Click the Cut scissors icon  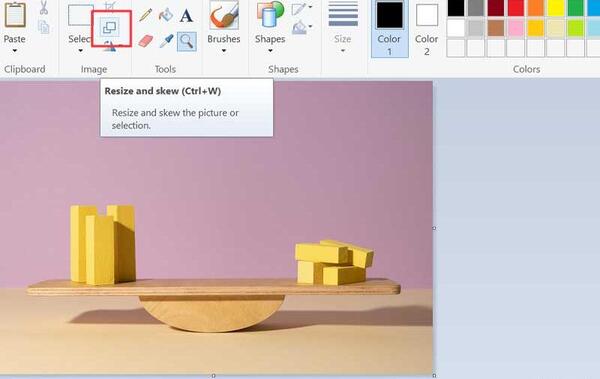pyautogui.click(x=44, y=8)
